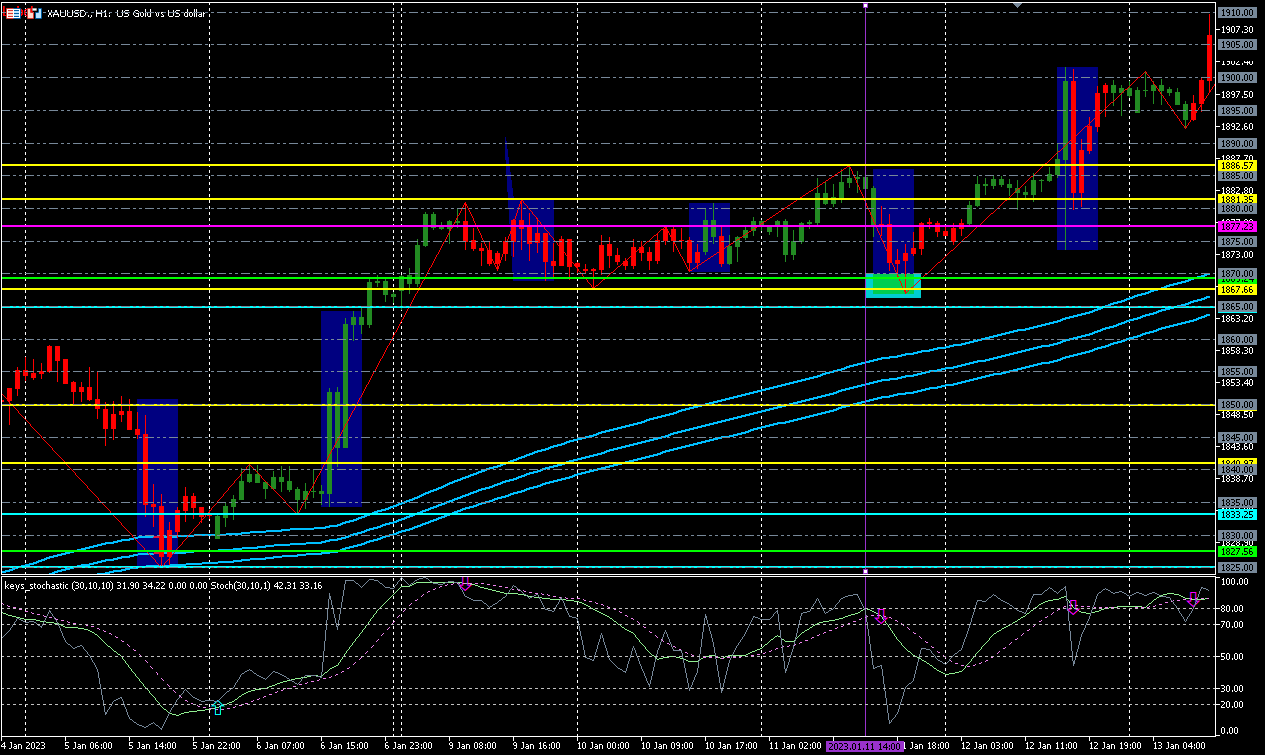1265x755 pixels.
Task: Click the cyan up arrow in stochastic window
Action: pyautogui.click(x=218, y=708)
